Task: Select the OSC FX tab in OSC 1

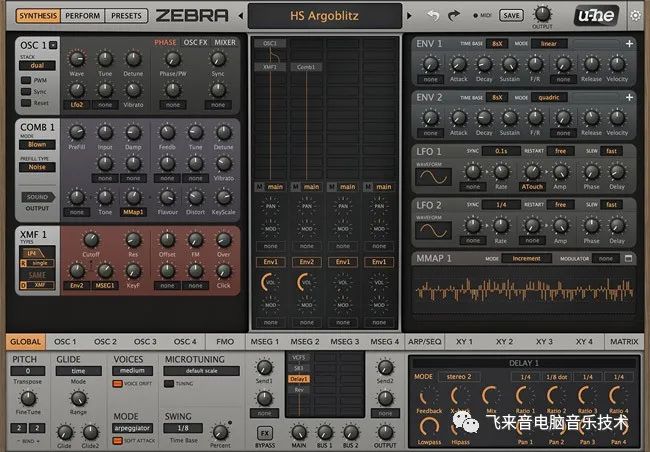Action: [195, 42]
